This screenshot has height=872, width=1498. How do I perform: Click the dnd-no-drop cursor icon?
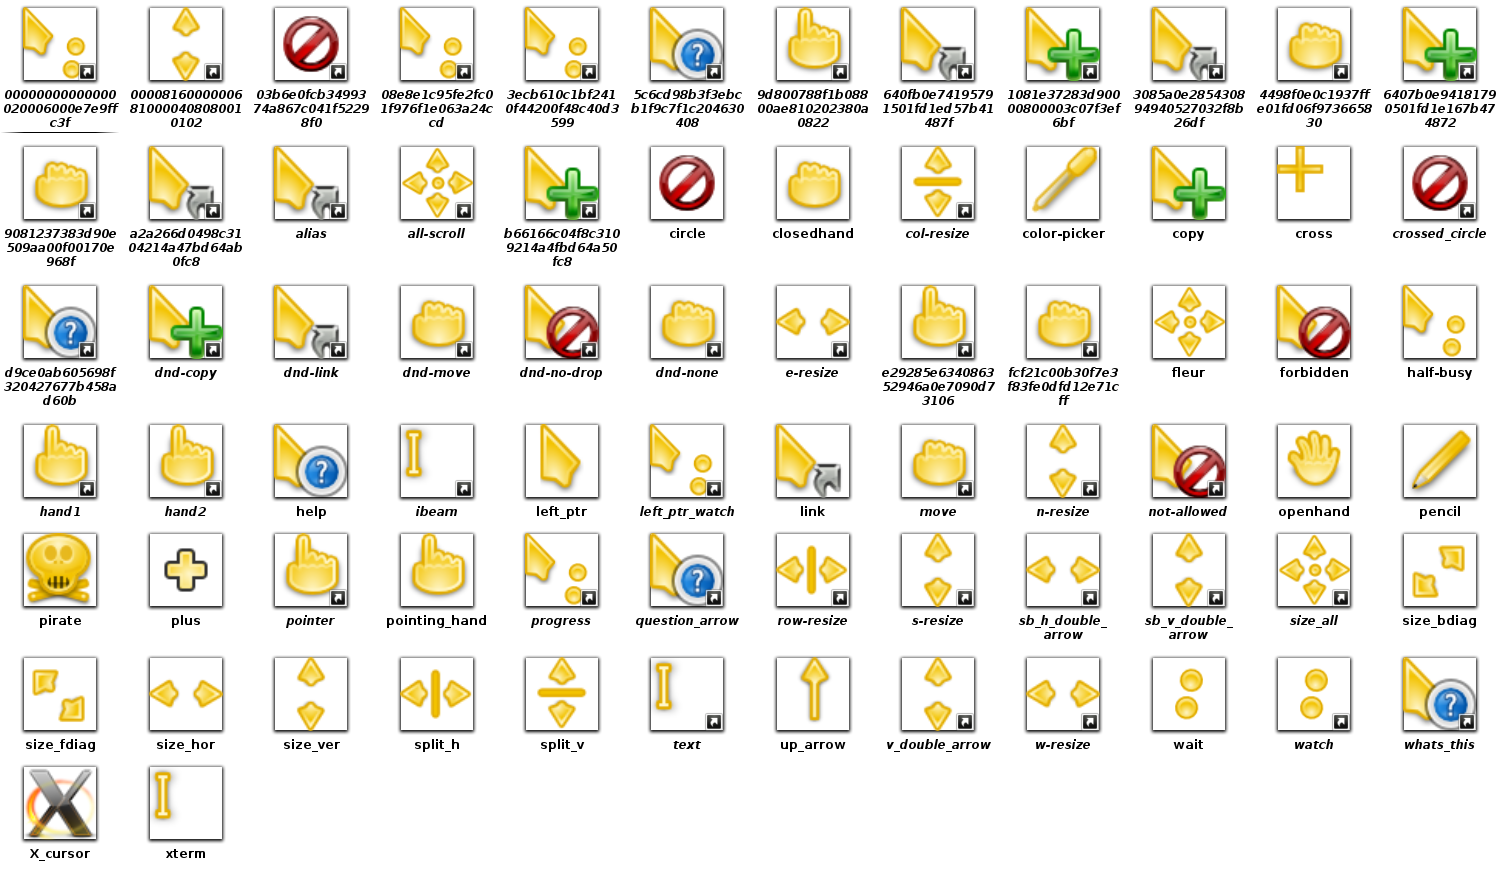[x=562, y=322]
